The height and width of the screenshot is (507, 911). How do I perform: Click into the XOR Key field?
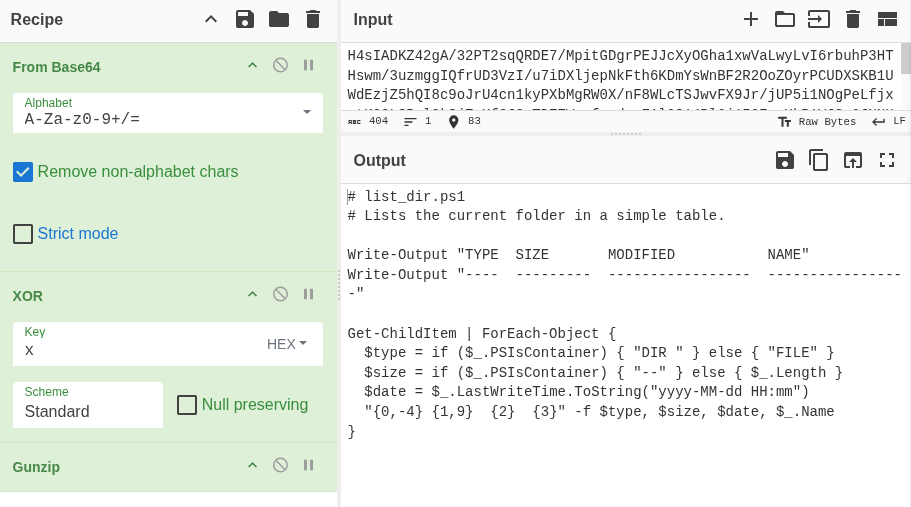140,350
